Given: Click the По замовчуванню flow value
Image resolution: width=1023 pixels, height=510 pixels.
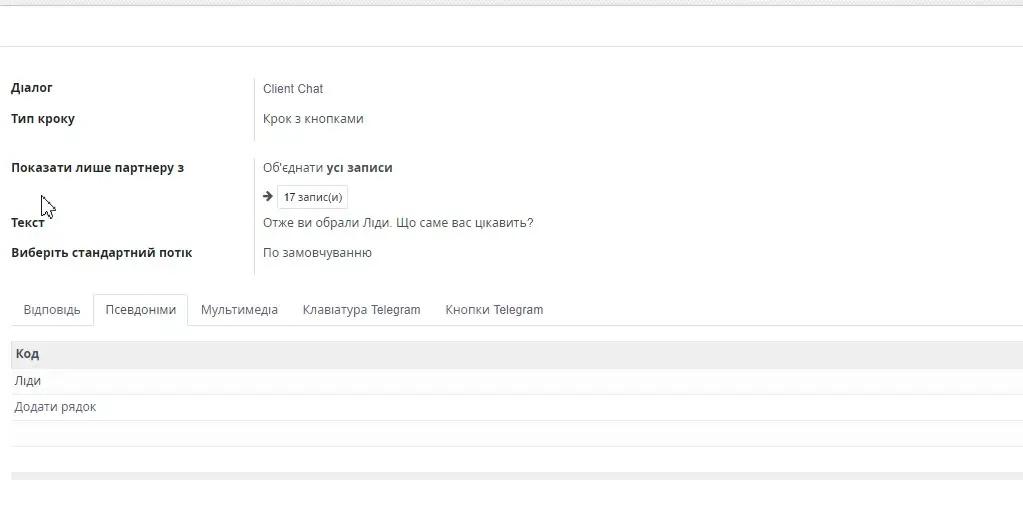Looking at the screenshot, I should [317, 253].
